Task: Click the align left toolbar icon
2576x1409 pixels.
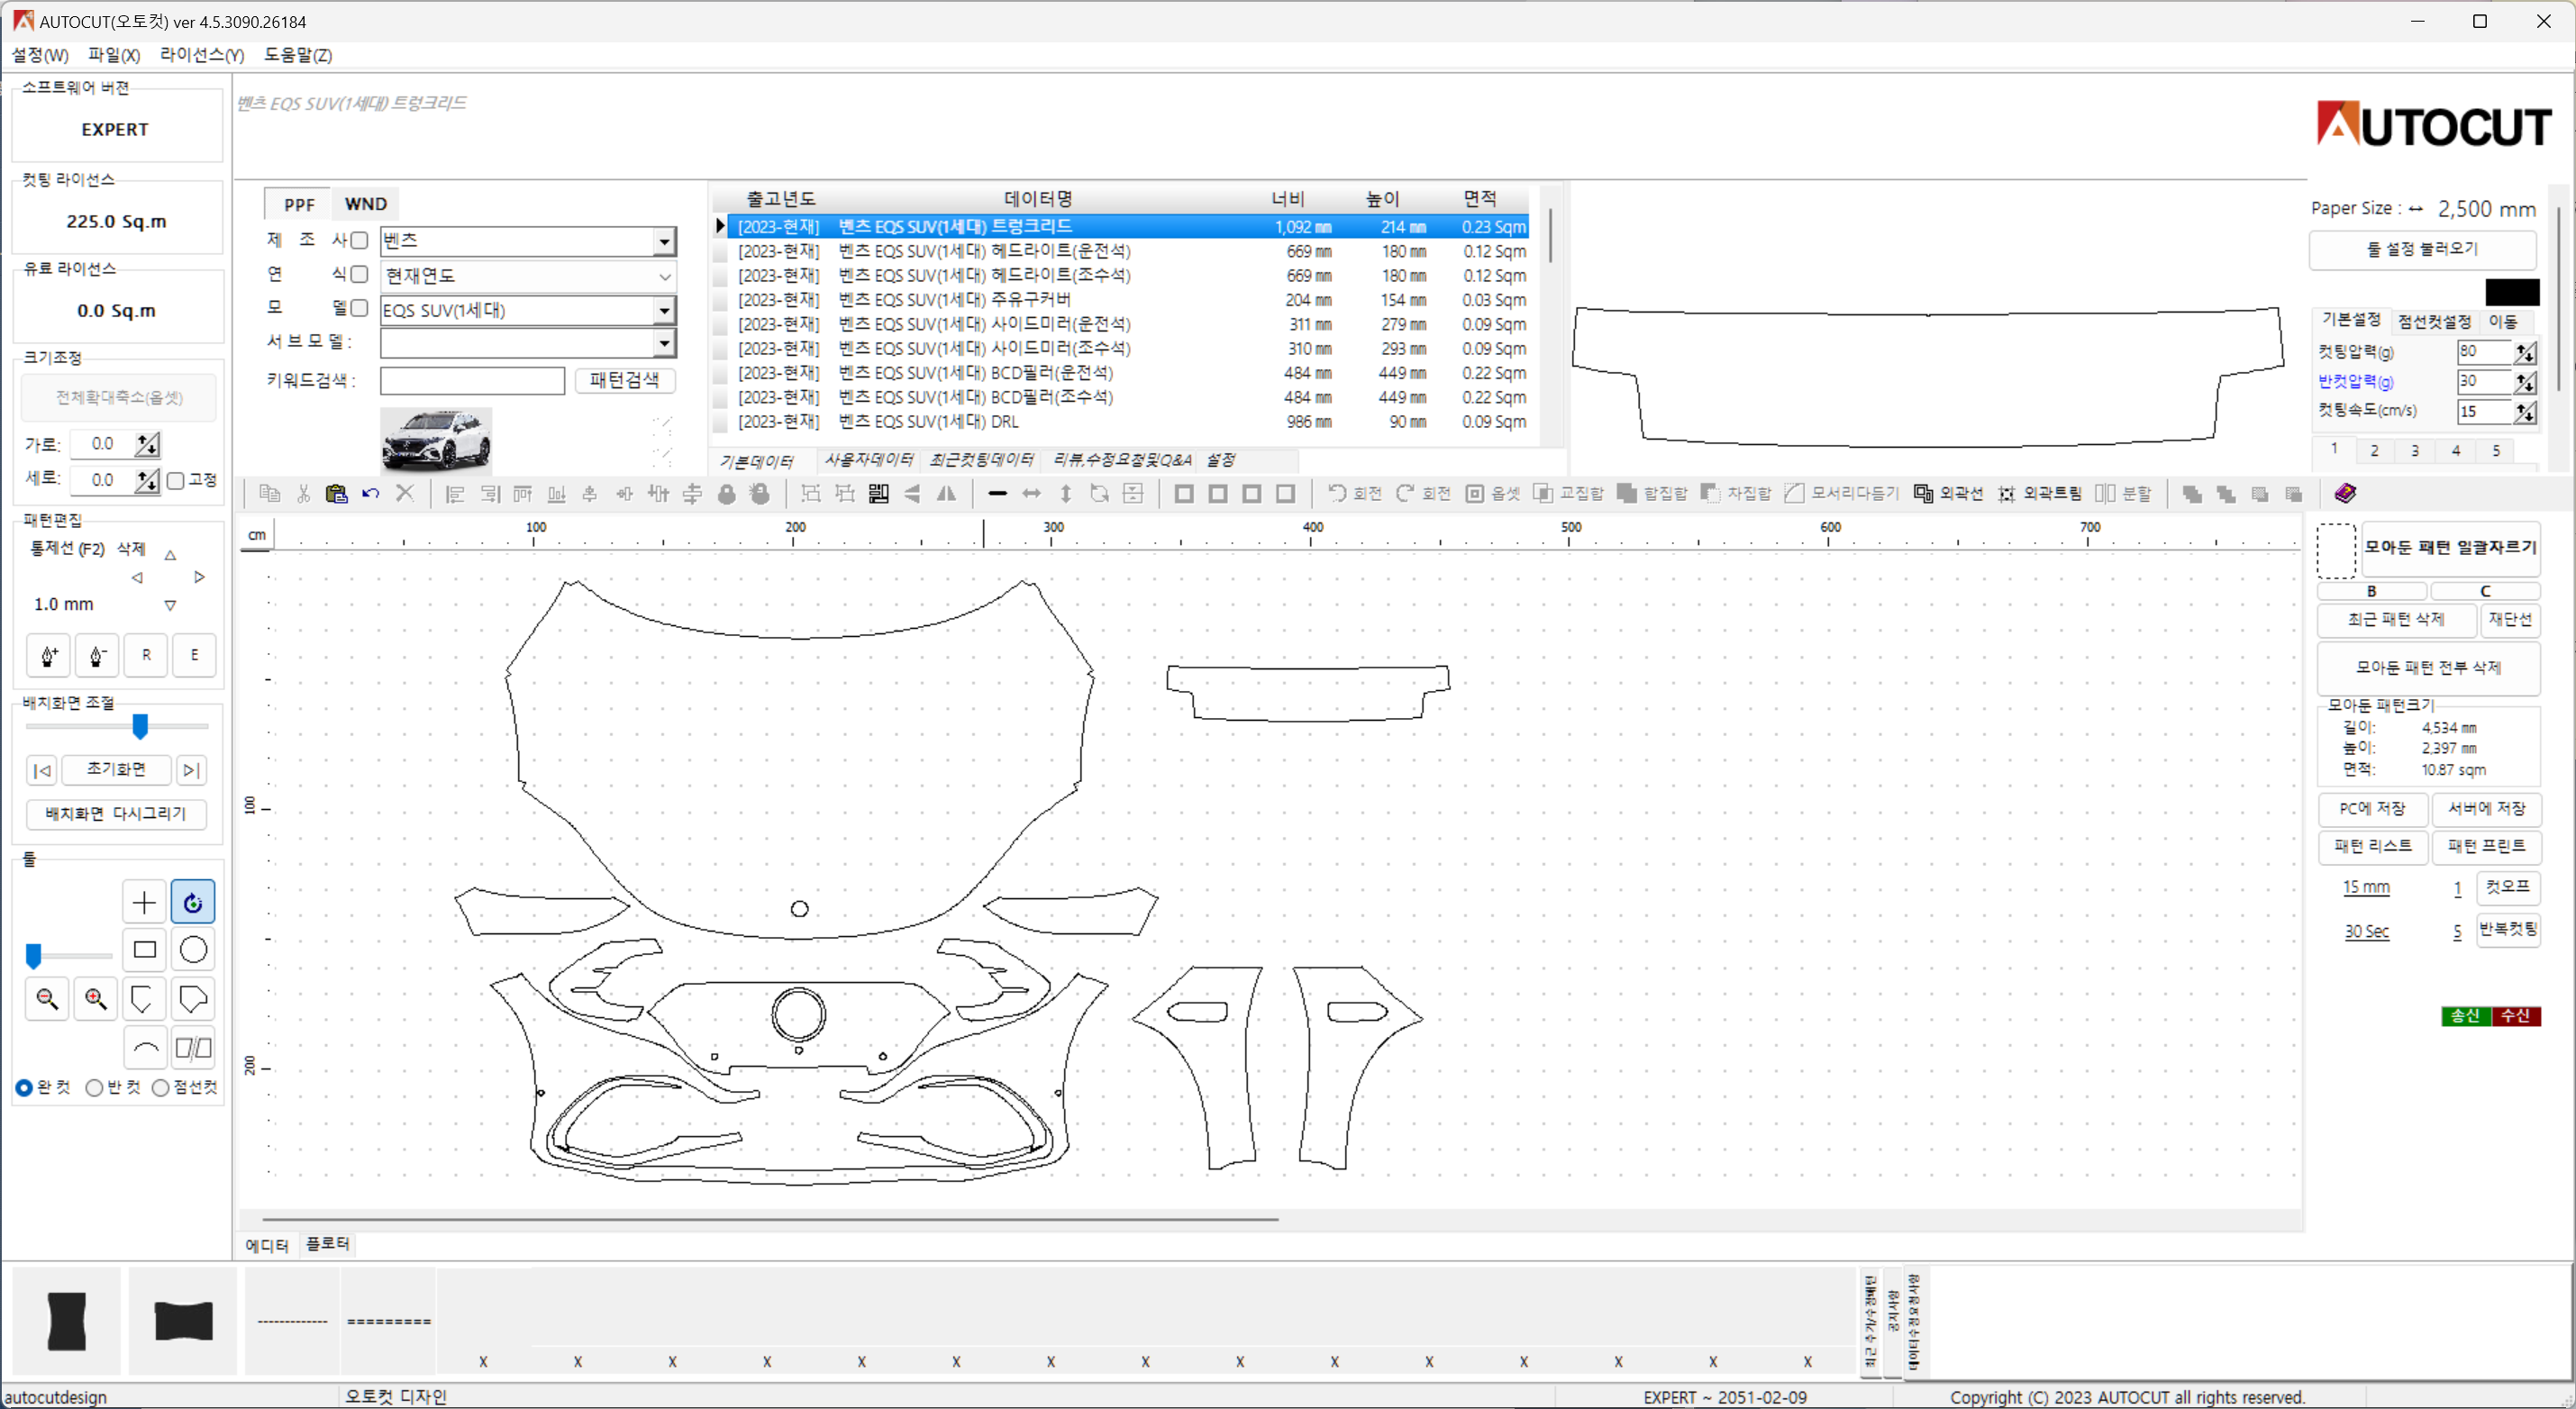Action: pos(455,493)
